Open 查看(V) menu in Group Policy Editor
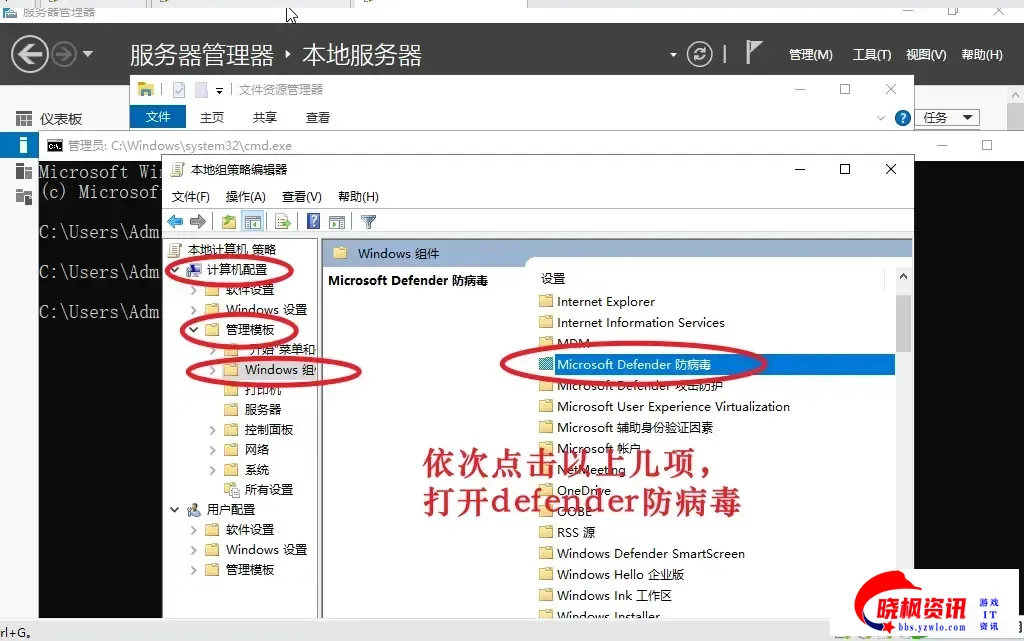The height and width of the screenshot is (641, 1024). pos(302,196)
